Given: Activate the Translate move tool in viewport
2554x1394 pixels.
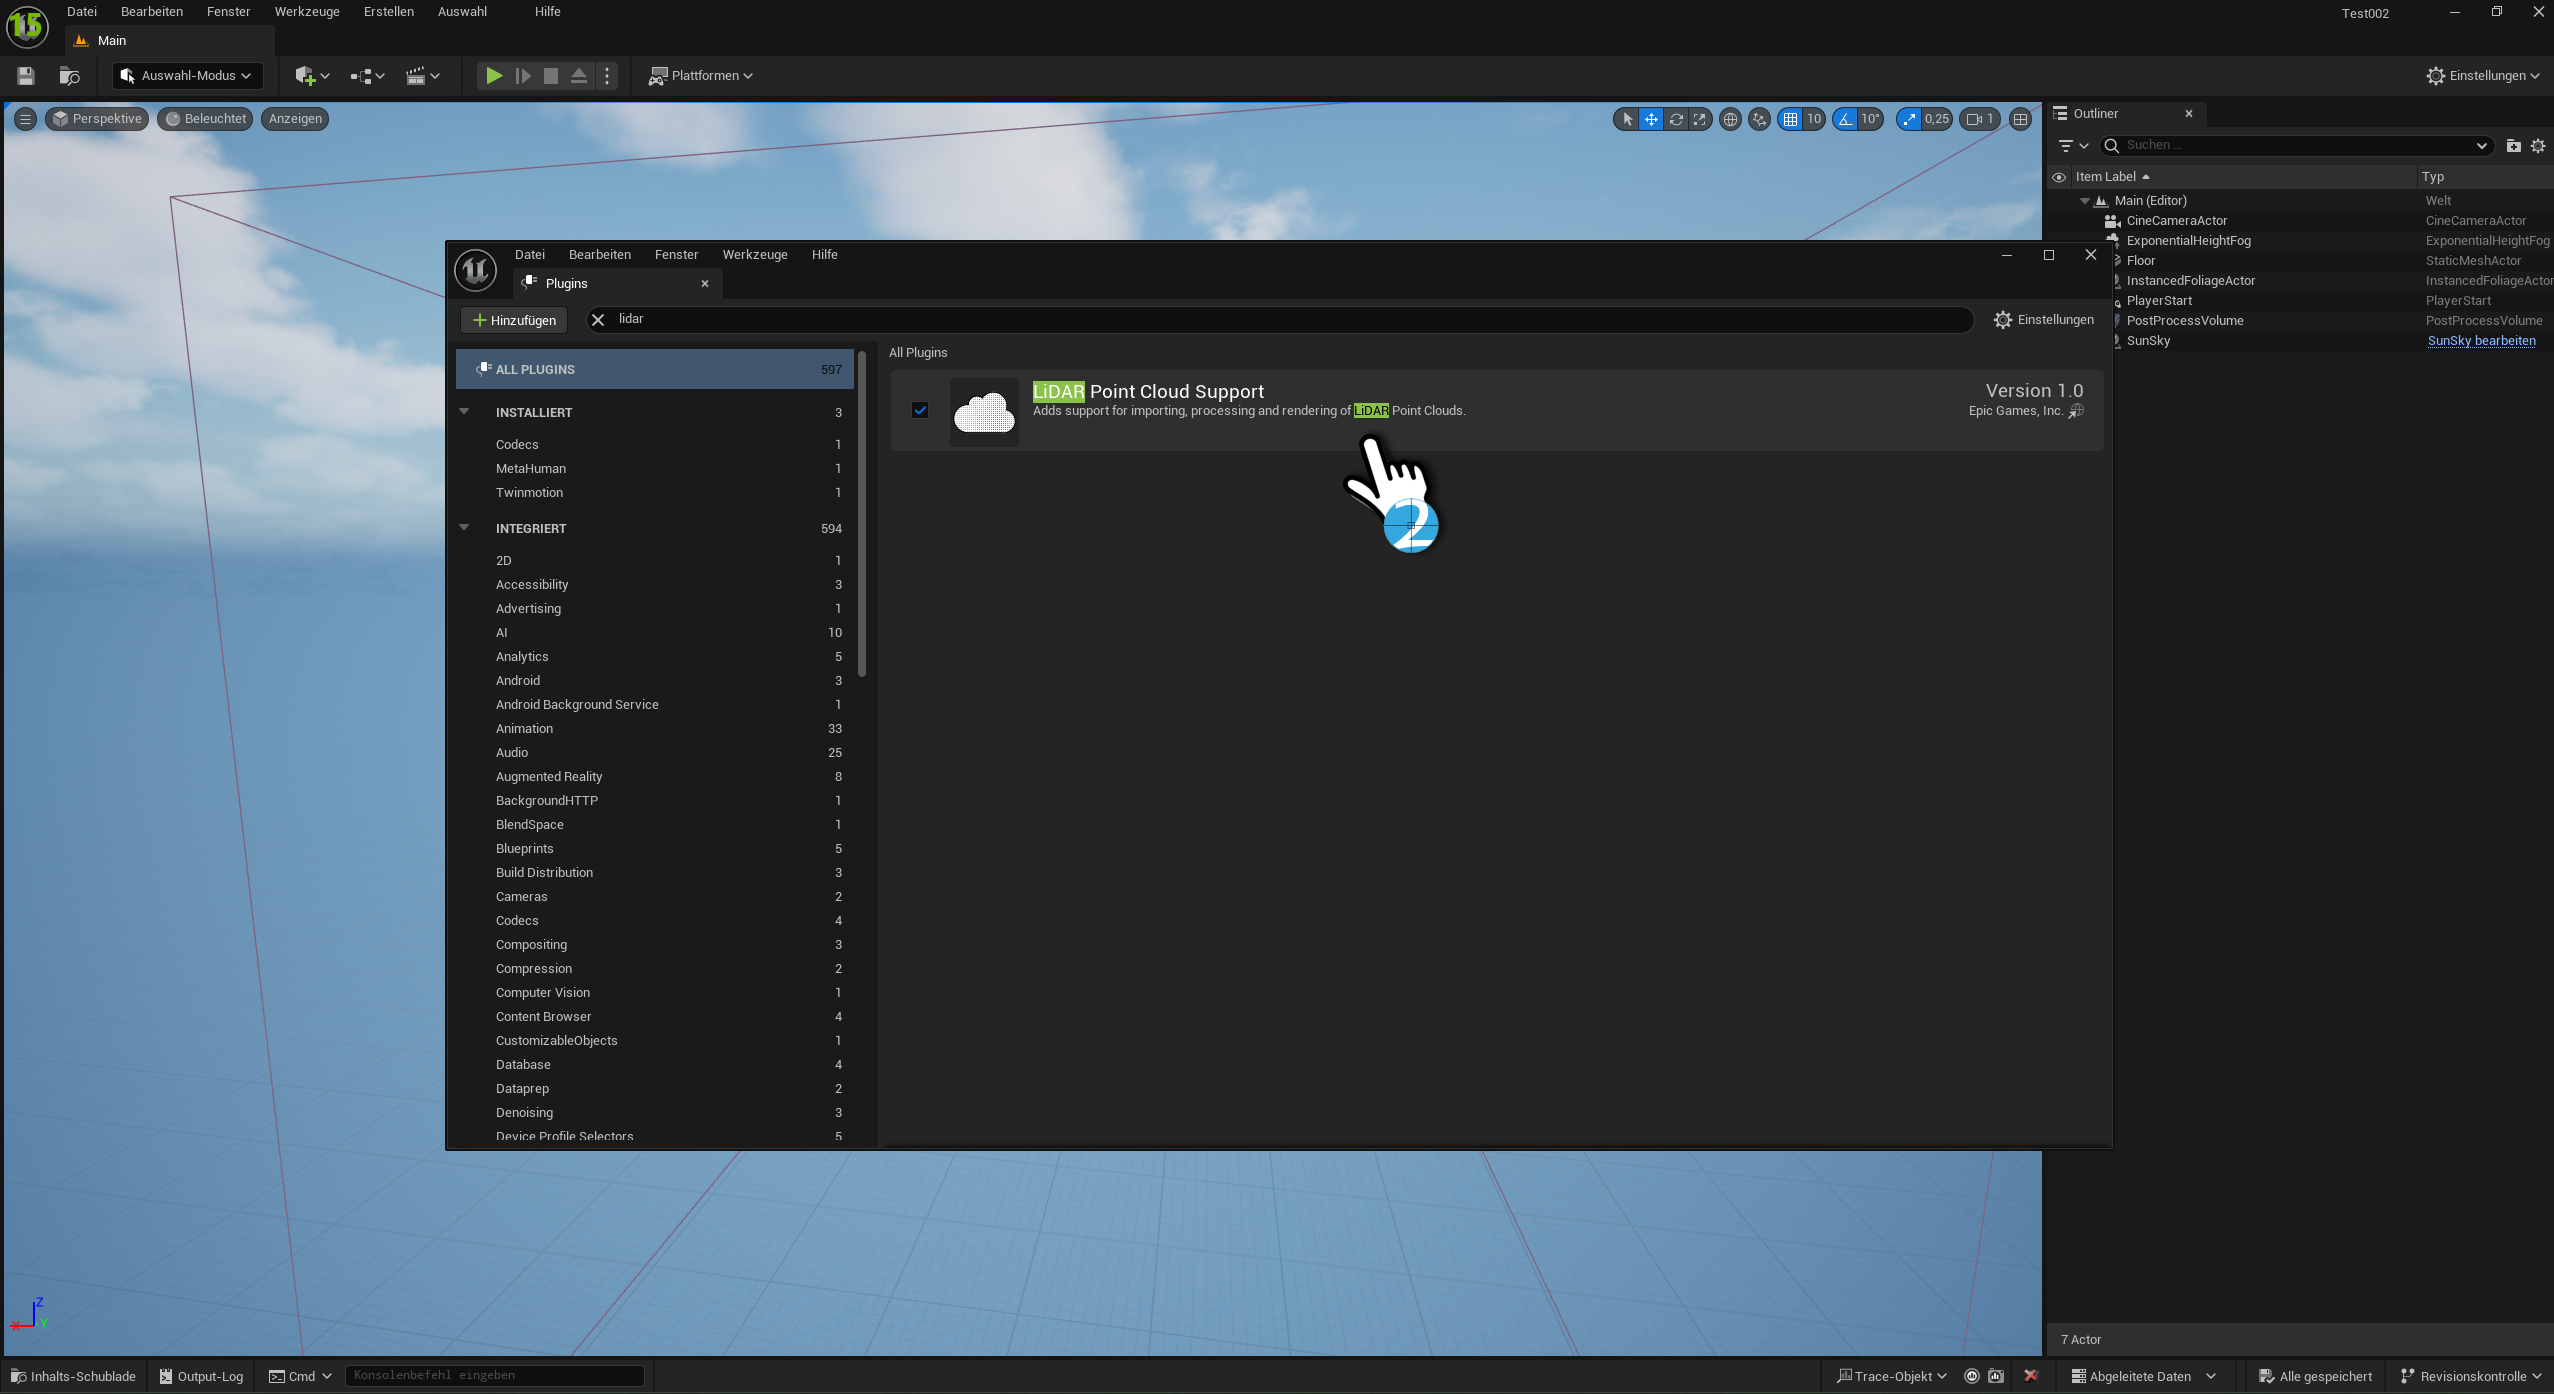Looking at the screenshot, I should (1651, 119).
